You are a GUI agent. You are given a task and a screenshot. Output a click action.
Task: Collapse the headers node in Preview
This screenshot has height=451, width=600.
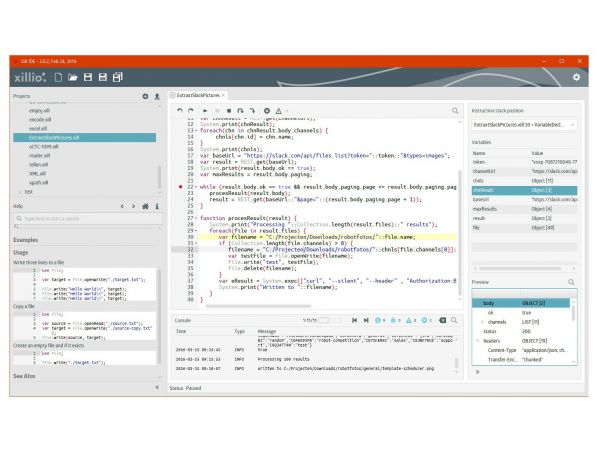click(x=478, y=340)
